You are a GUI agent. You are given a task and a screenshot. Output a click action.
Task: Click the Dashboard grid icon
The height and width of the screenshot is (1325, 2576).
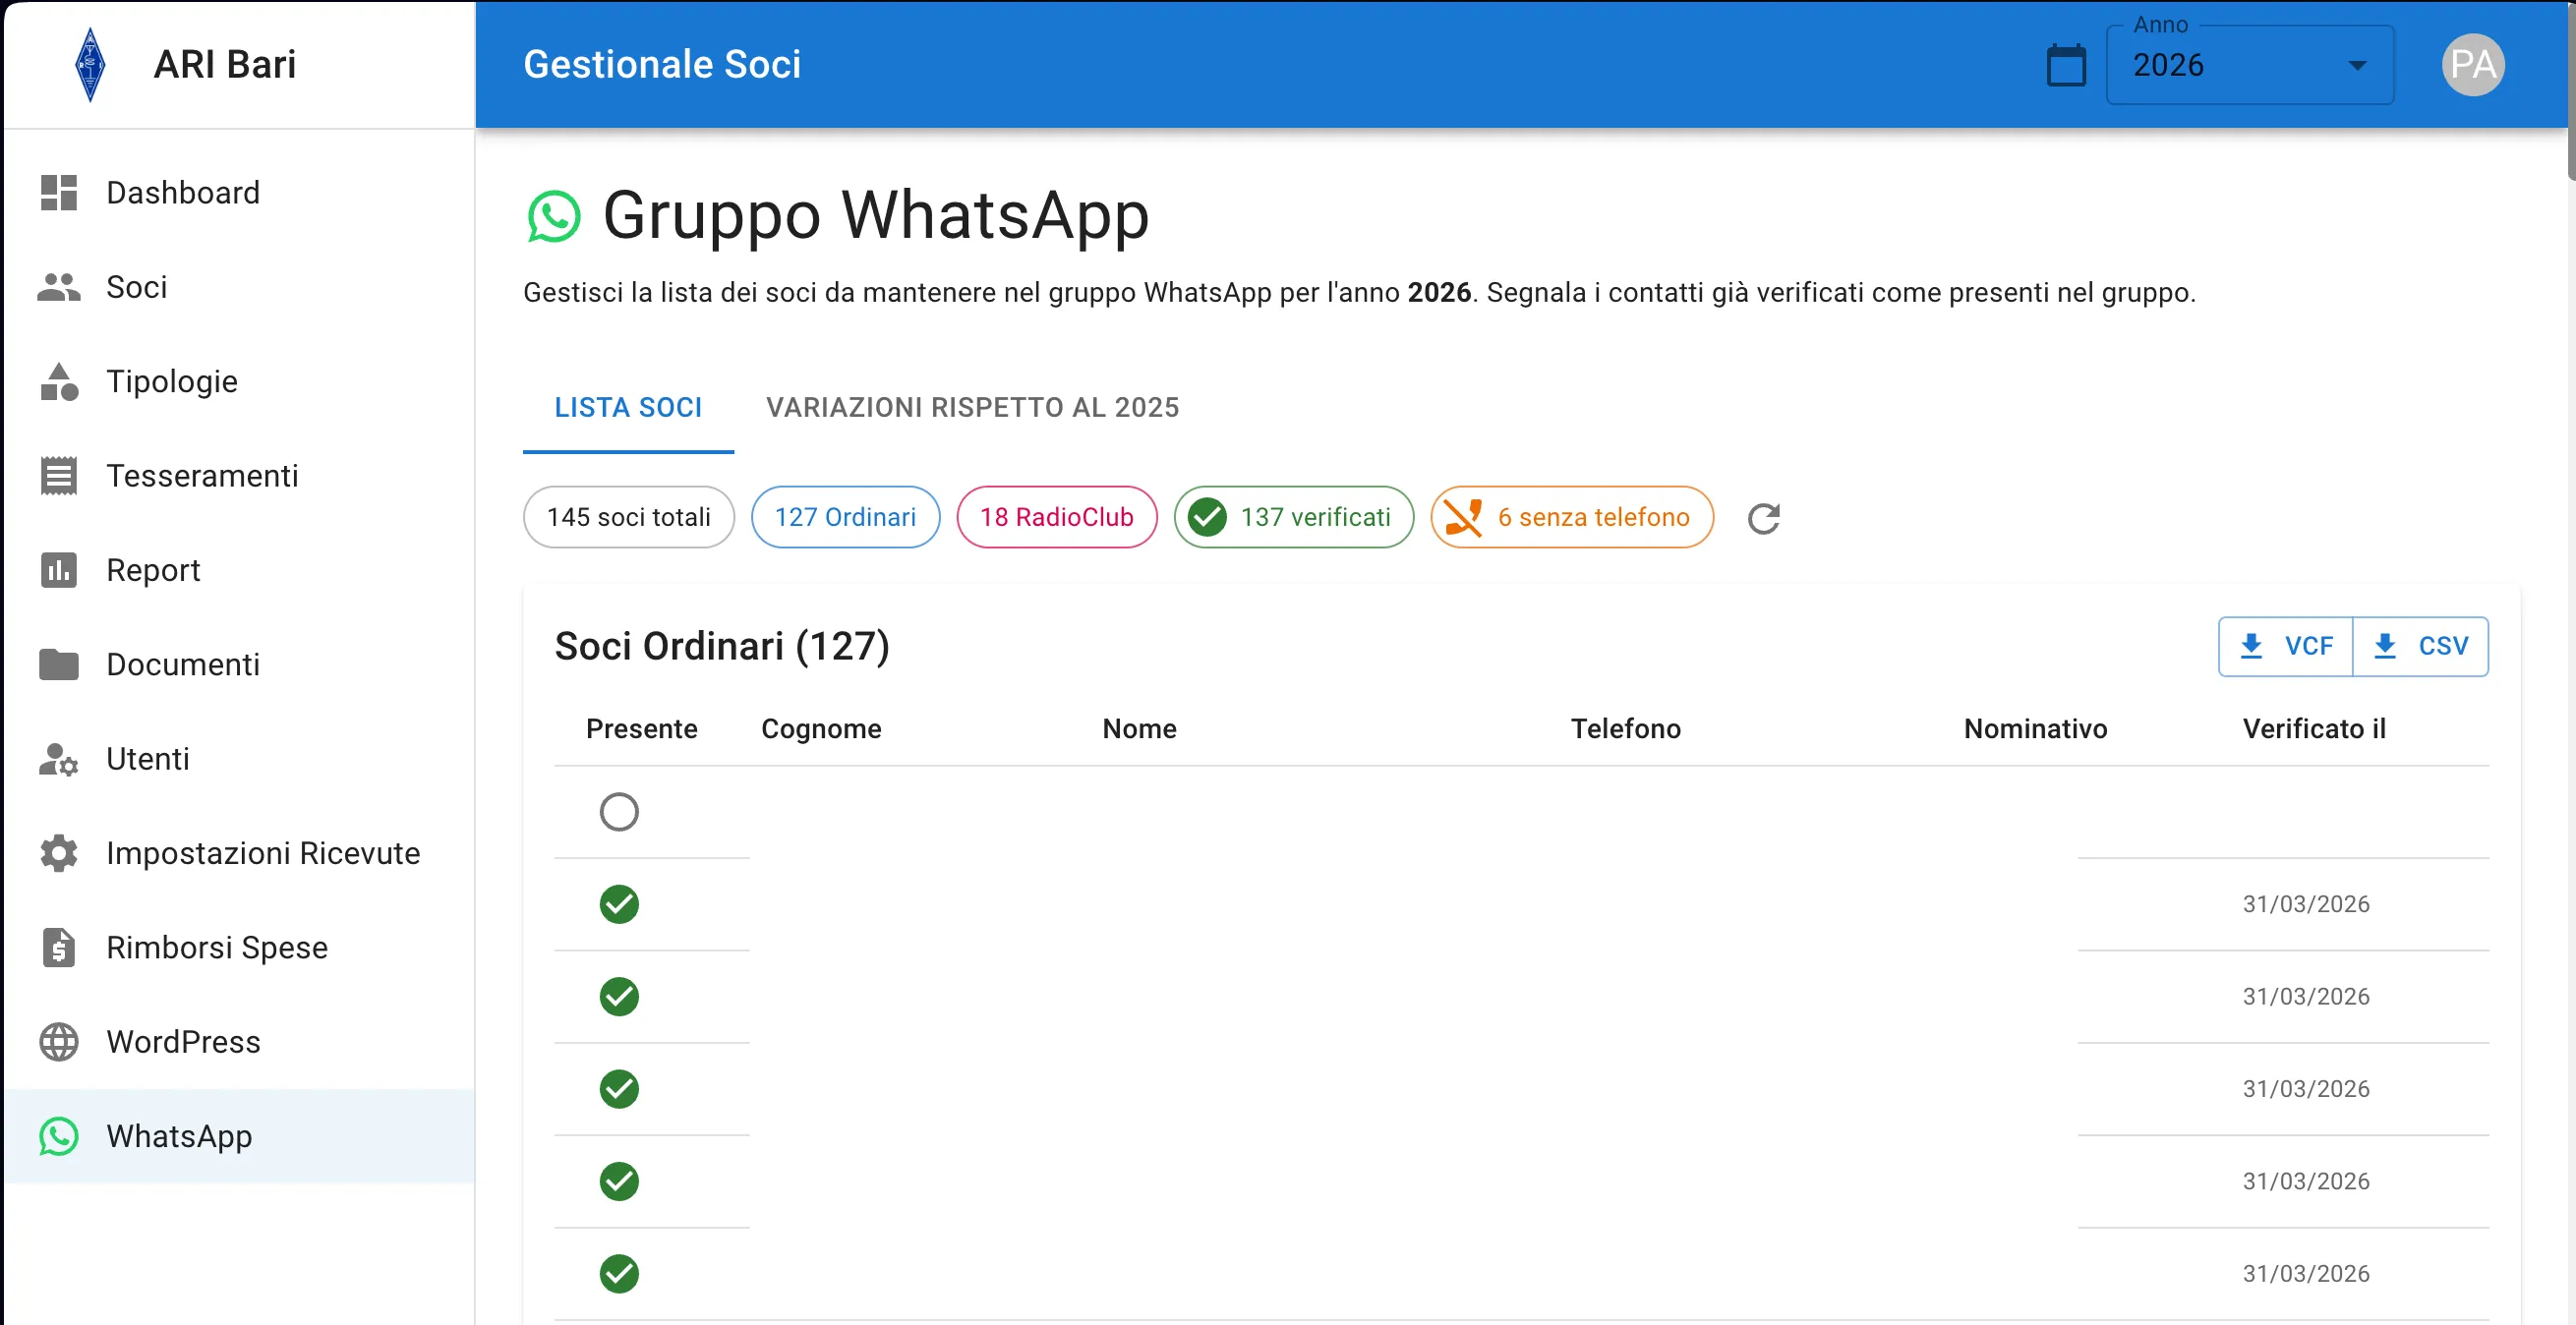coord(59,193)
